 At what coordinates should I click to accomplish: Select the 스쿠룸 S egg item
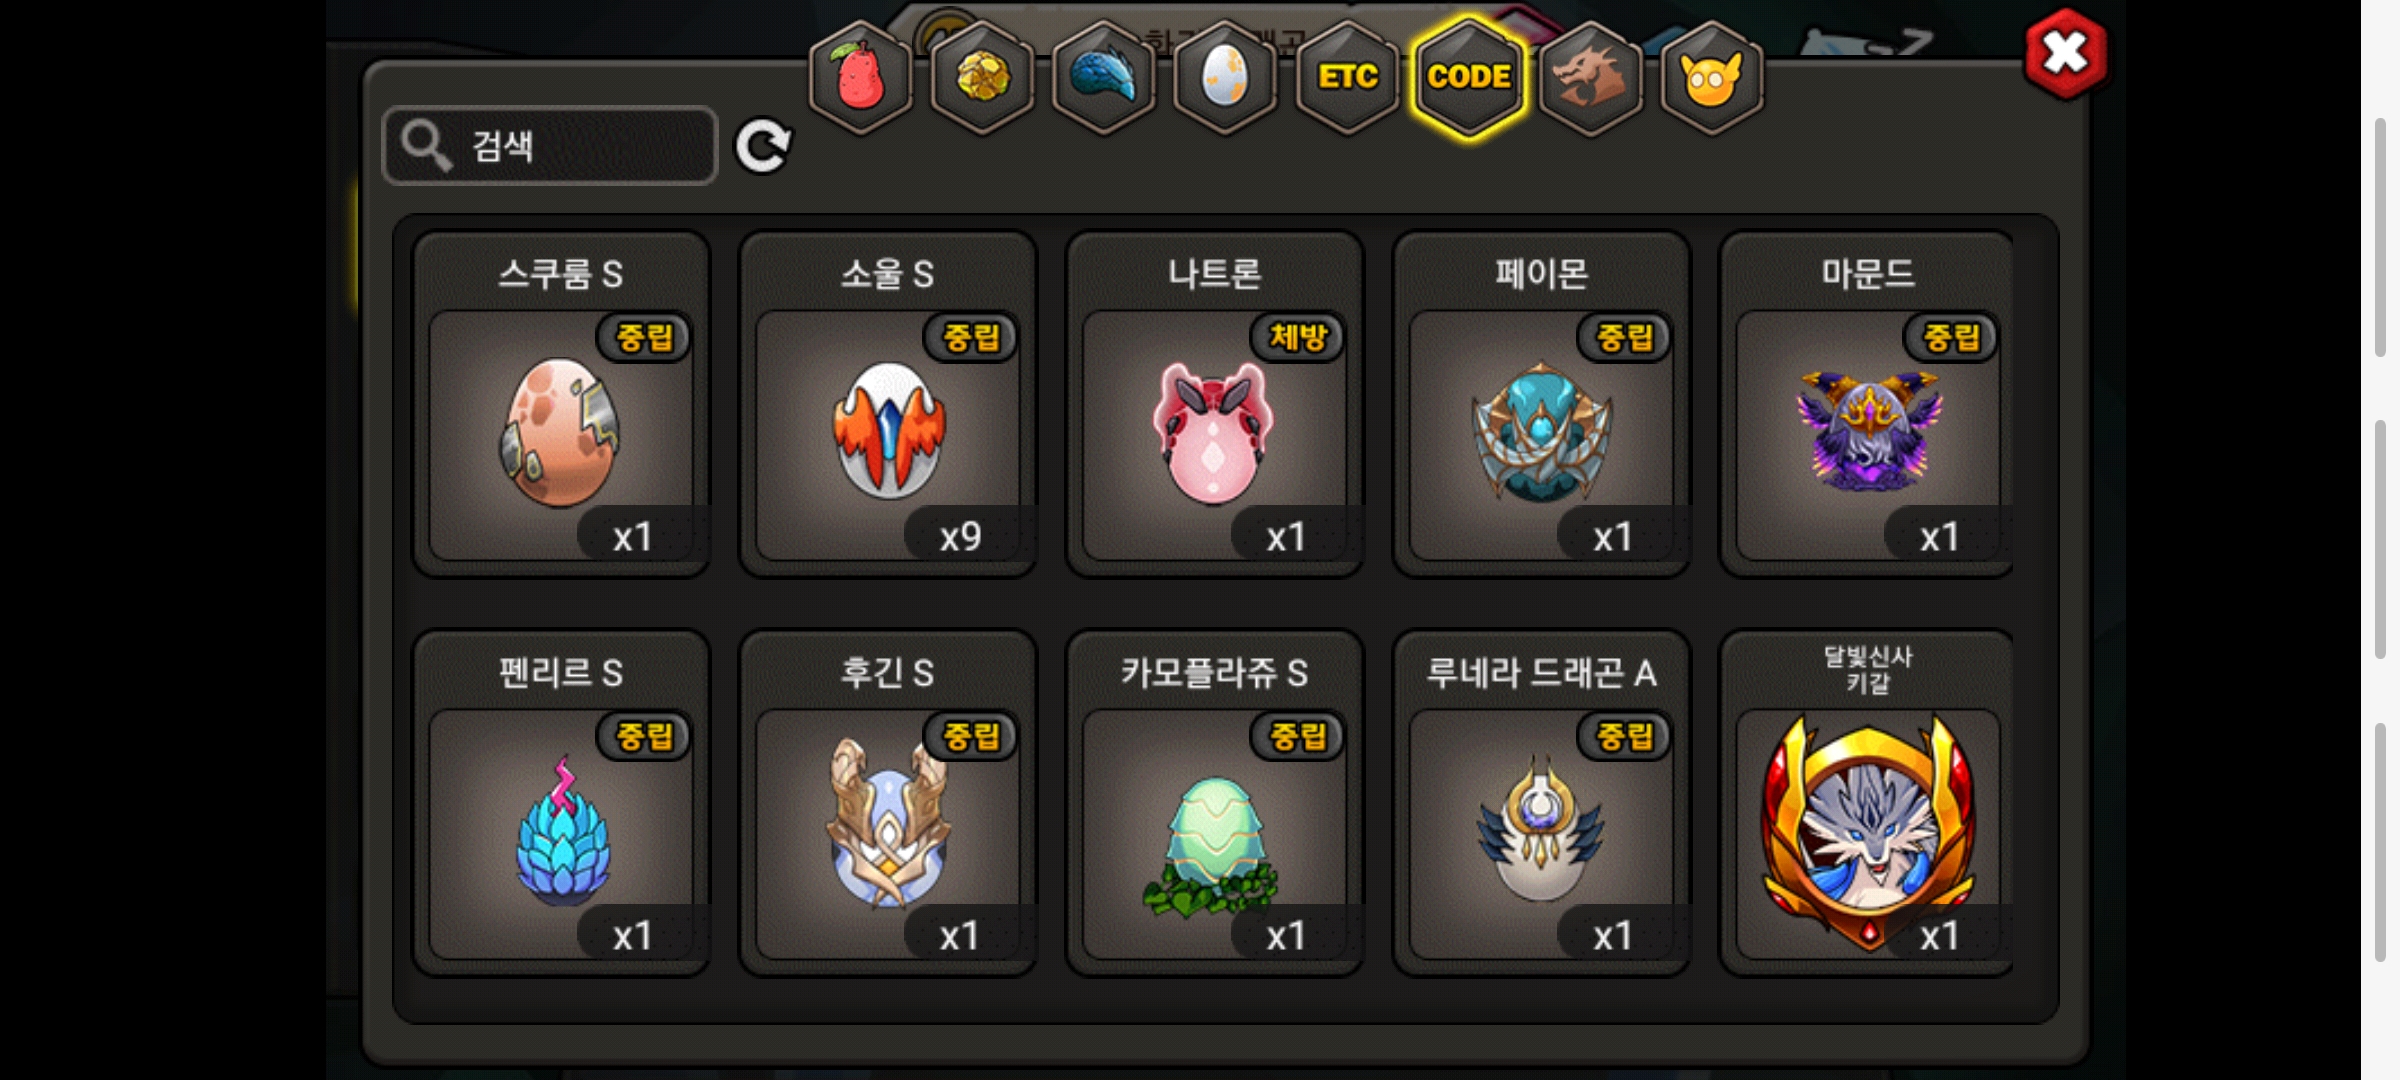point(561,404)
